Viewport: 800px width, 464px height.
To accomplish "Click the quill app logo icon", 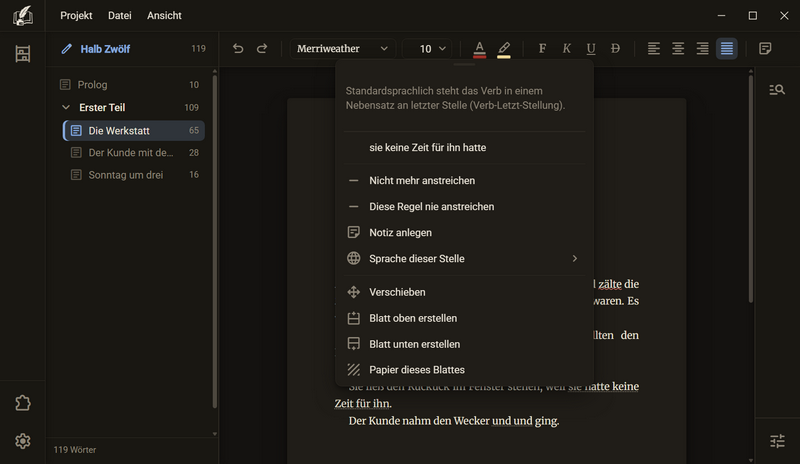I will pyautogui.click(x=22, y=16).
